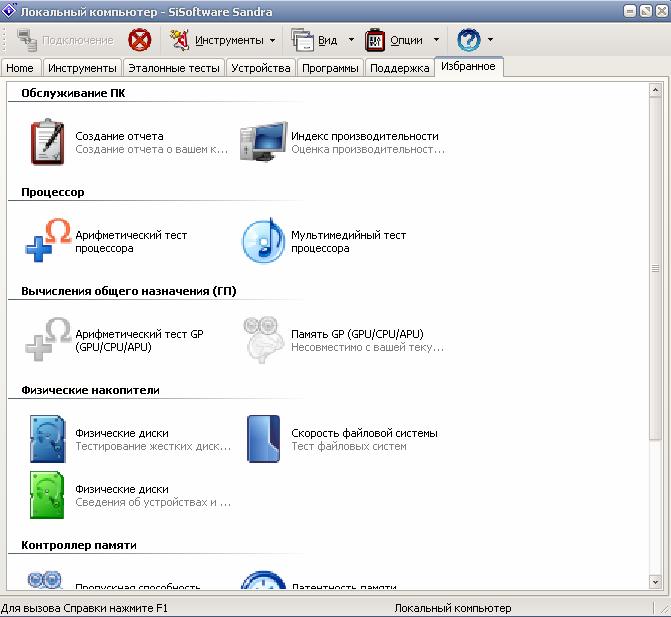This screenshot has width=671, height=617.
Task: Click status bar text 'Локальный компьютер'
Action: [x=453, y=608]
